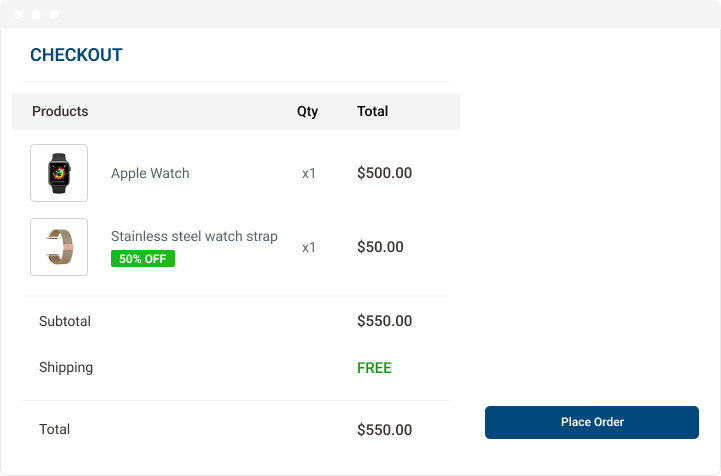Click the Qty column header
Image resolution: width=721 pixels, height=476 pixels.
click(307, 111)
